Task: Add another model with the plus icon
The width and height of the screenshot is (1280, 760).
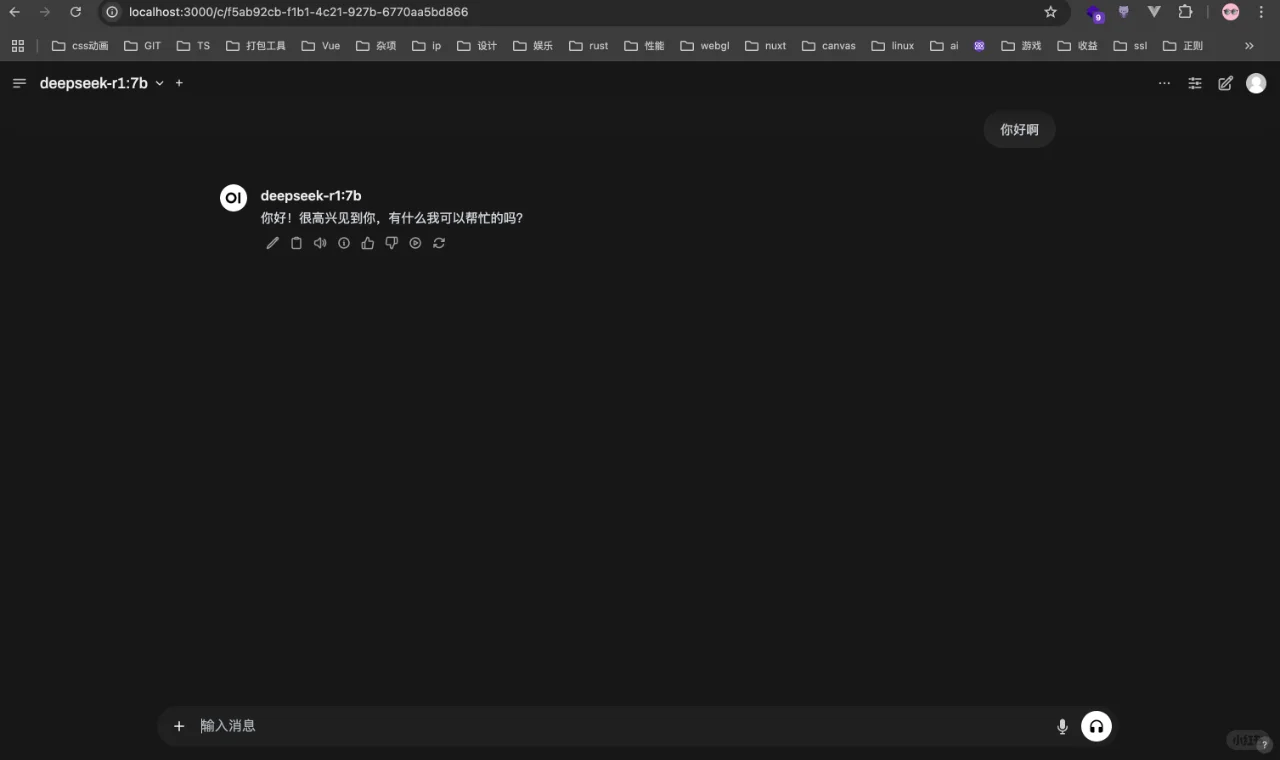Action: point(179,83)
